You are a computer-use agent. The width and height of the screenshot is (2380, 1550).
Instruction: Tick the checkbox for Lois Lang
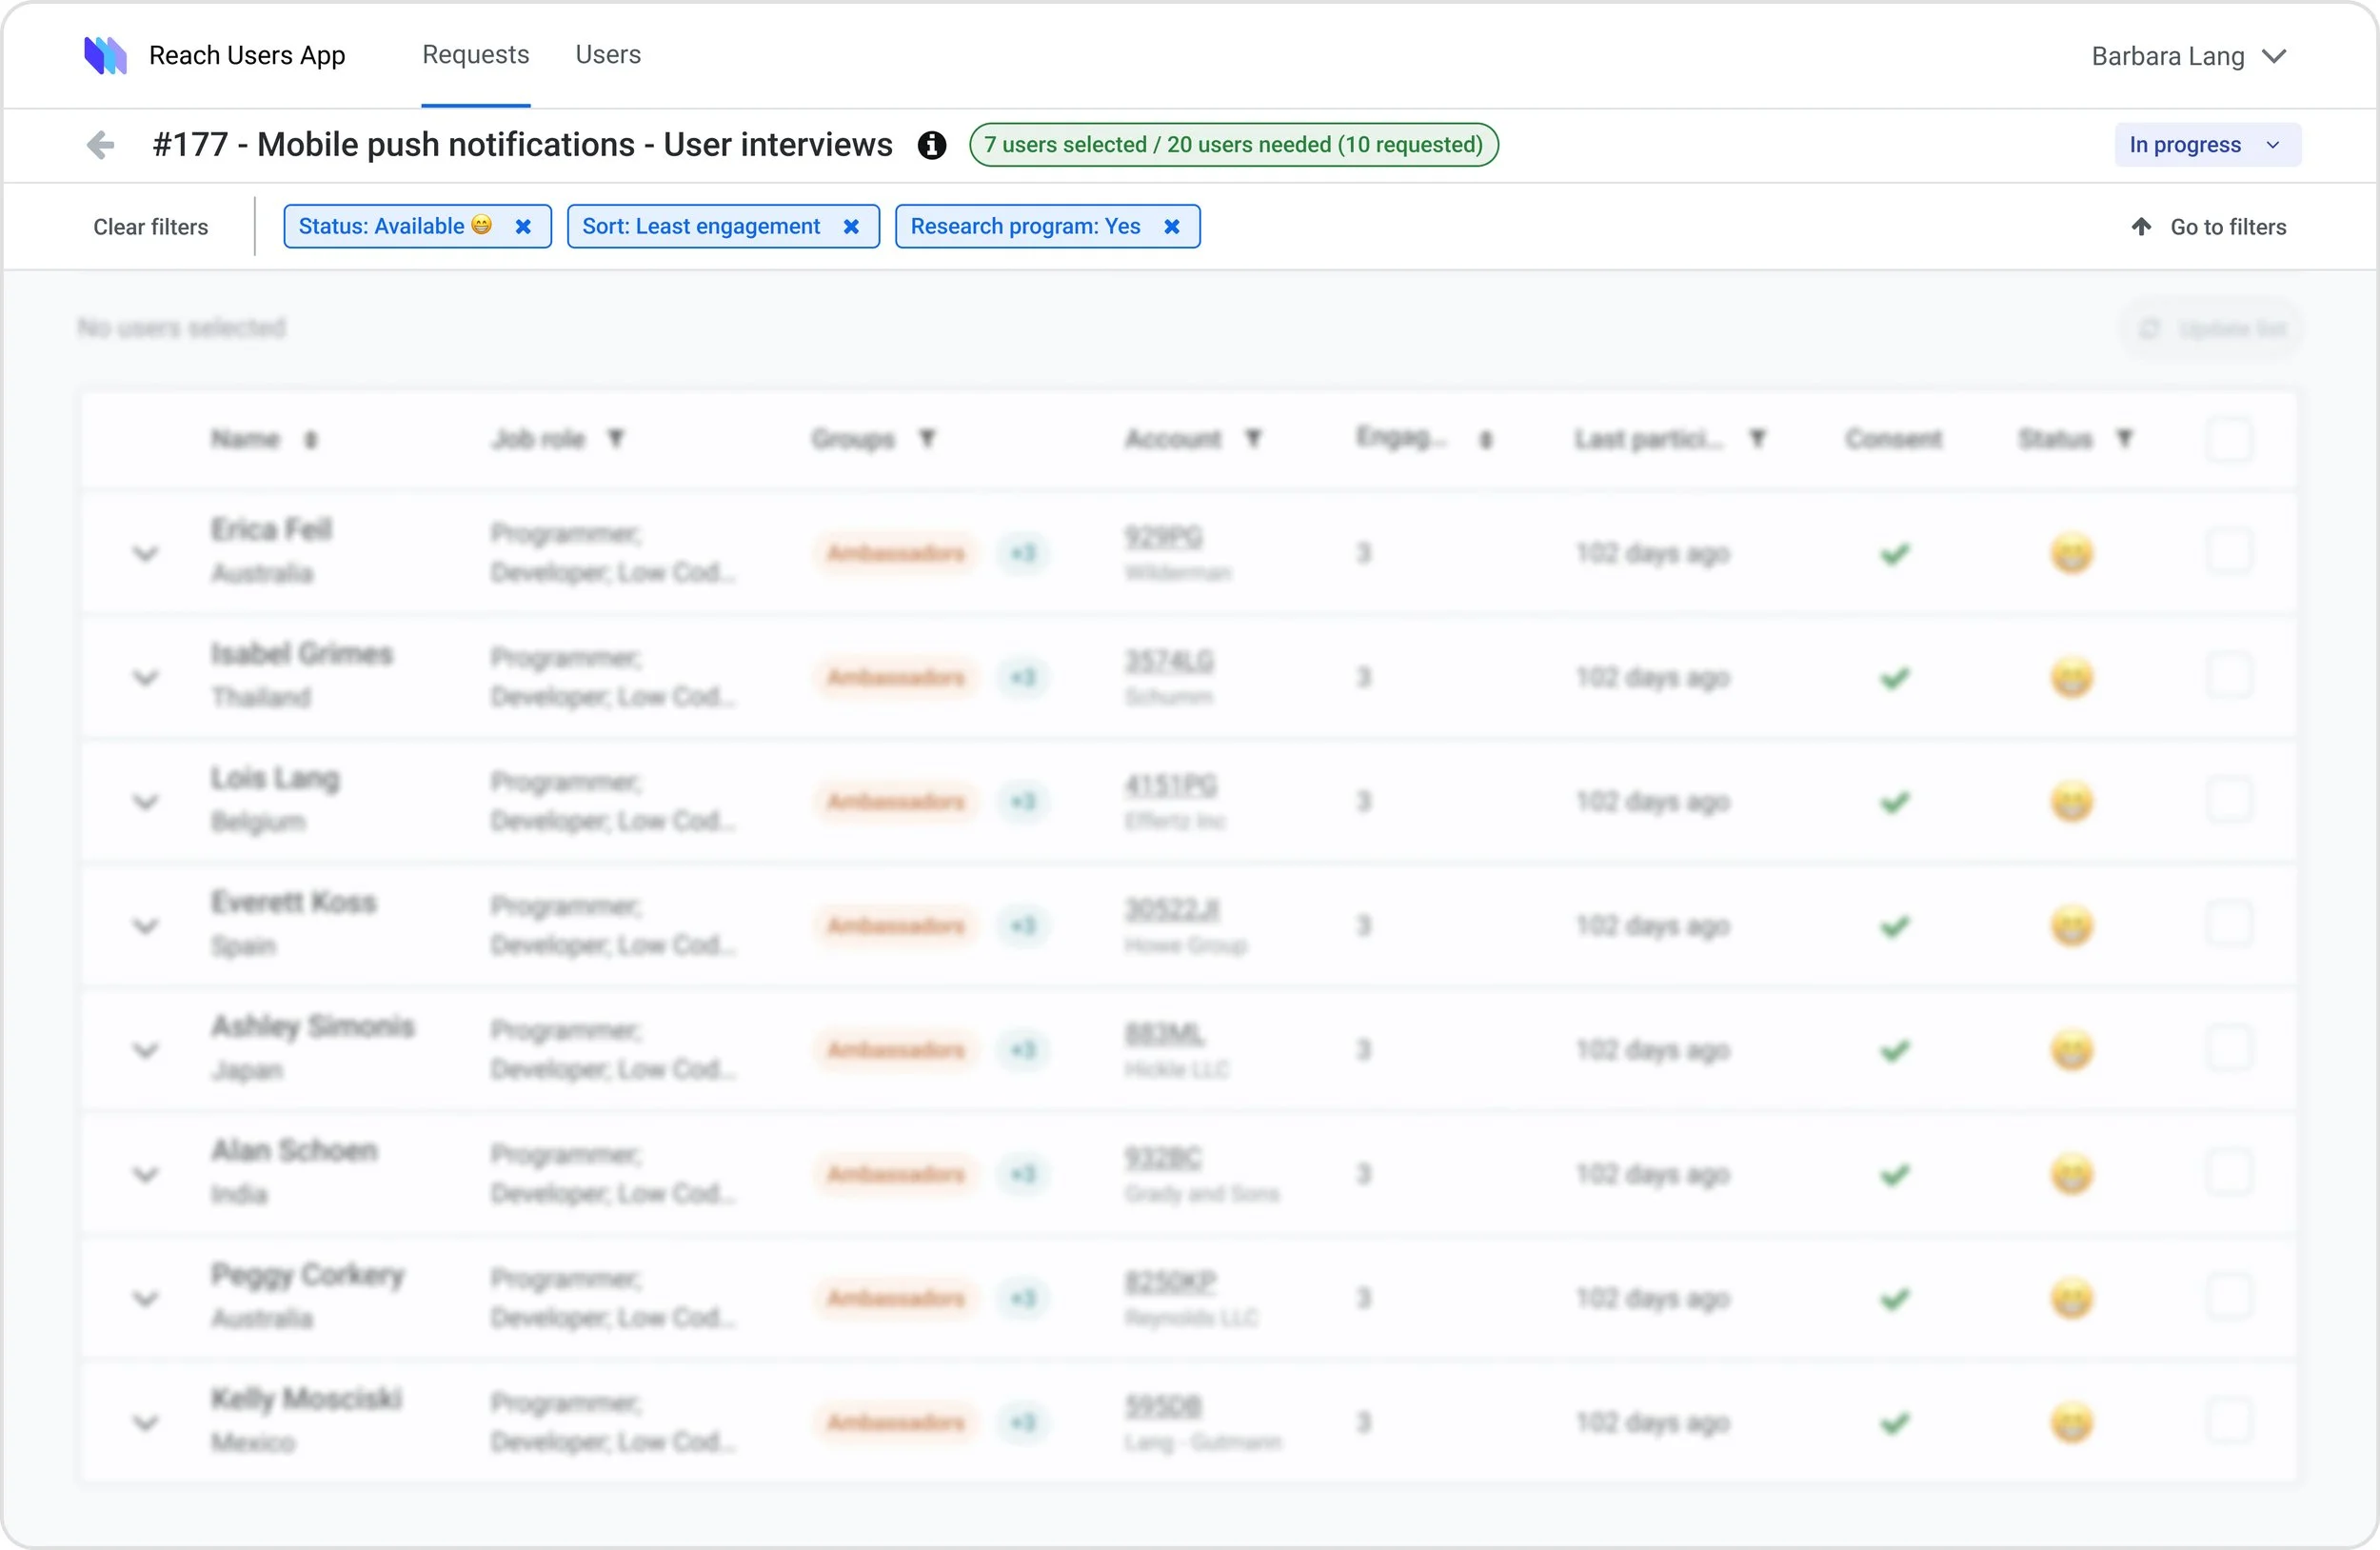click(x=2229, y=800)
